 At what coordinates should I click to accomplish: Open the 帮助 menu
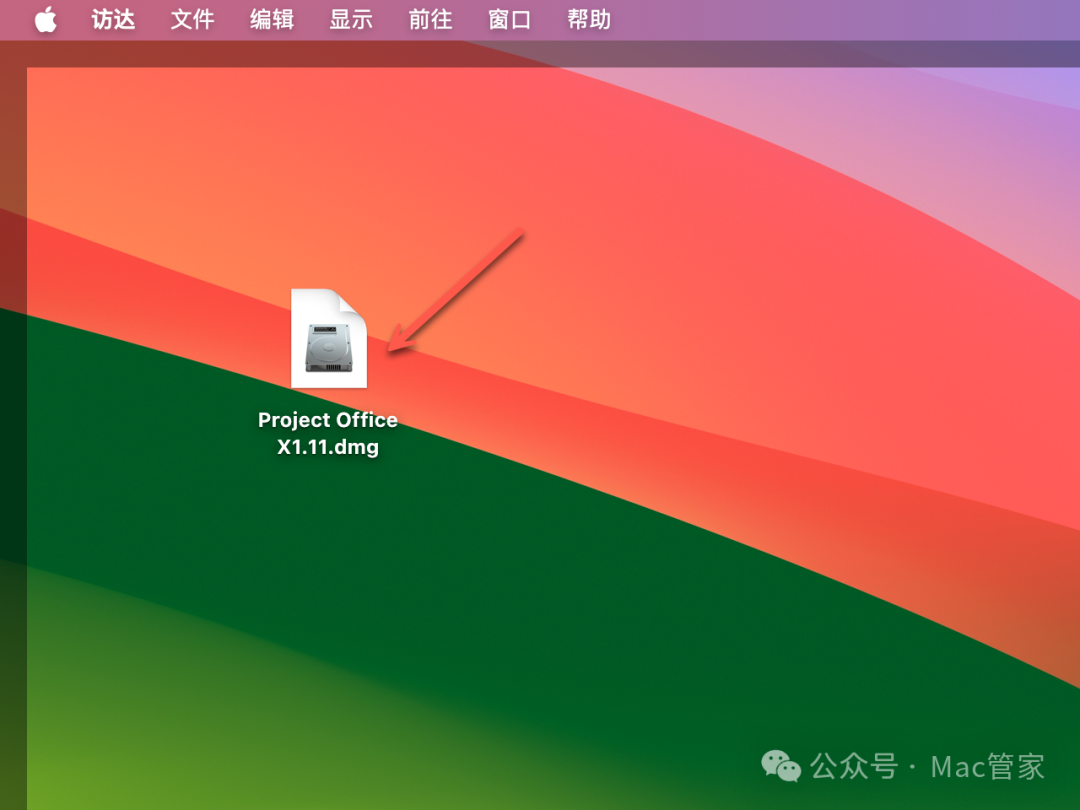coord(589,19)
